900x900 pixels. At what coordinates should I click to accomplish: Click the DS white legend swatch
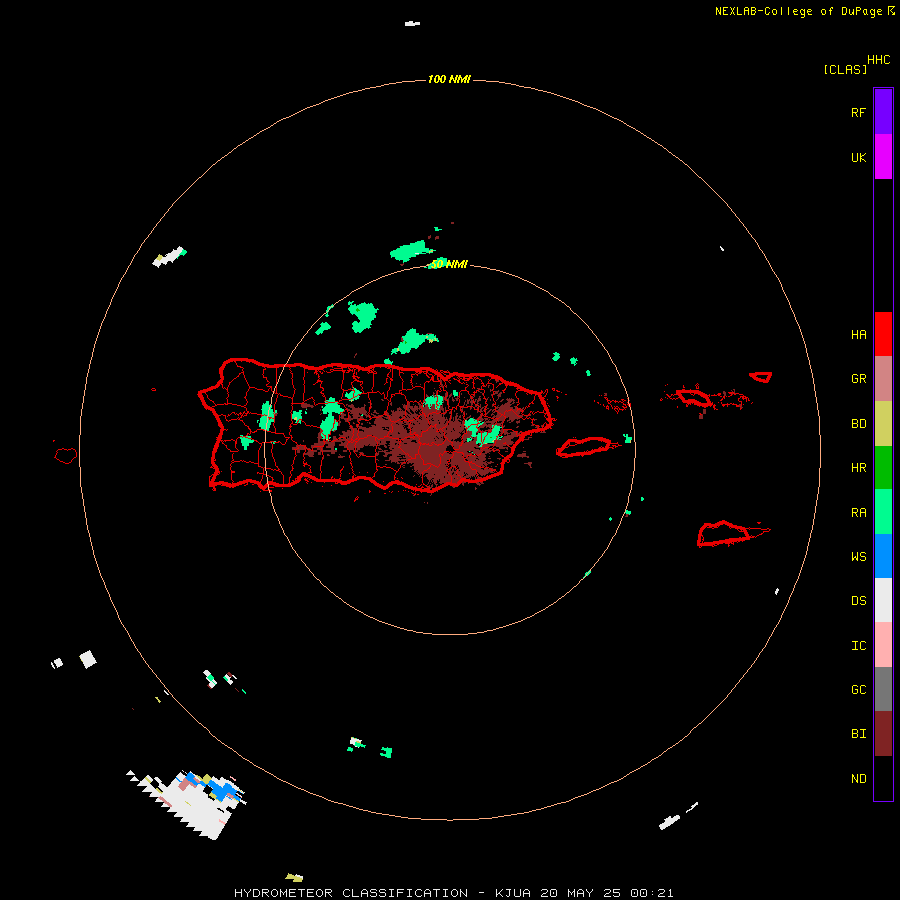click(883, 600)
